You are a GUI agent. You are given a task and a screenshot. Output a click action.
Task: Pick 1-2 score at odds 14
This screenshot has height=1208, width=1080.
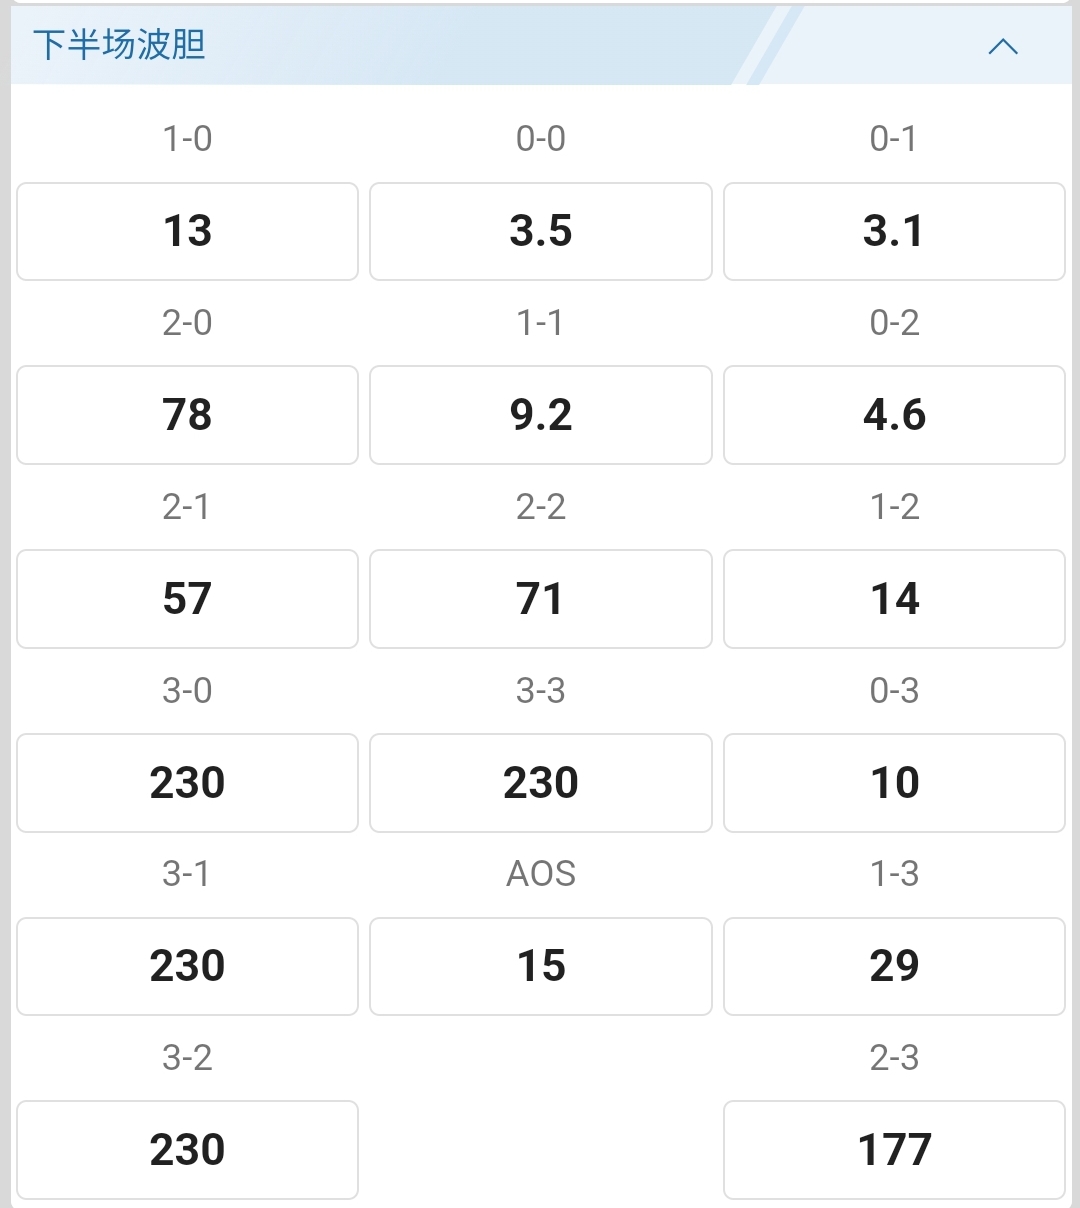coord(894,599)
